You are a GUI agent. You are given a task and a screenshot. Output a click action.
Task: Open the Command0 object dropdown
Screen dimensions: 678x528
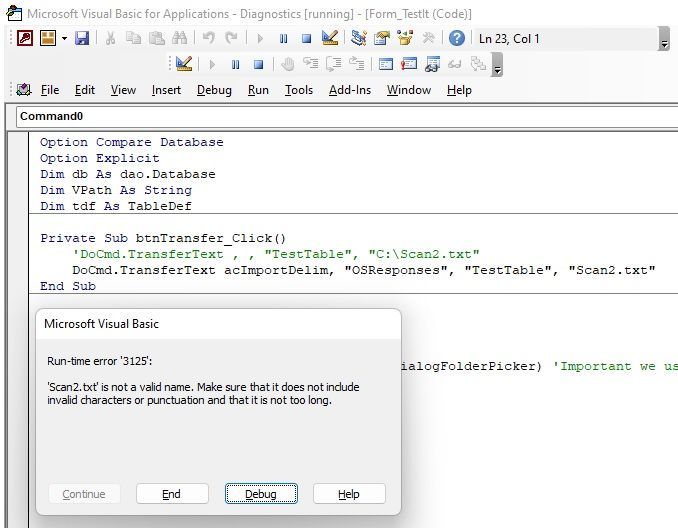pos(347,116)
